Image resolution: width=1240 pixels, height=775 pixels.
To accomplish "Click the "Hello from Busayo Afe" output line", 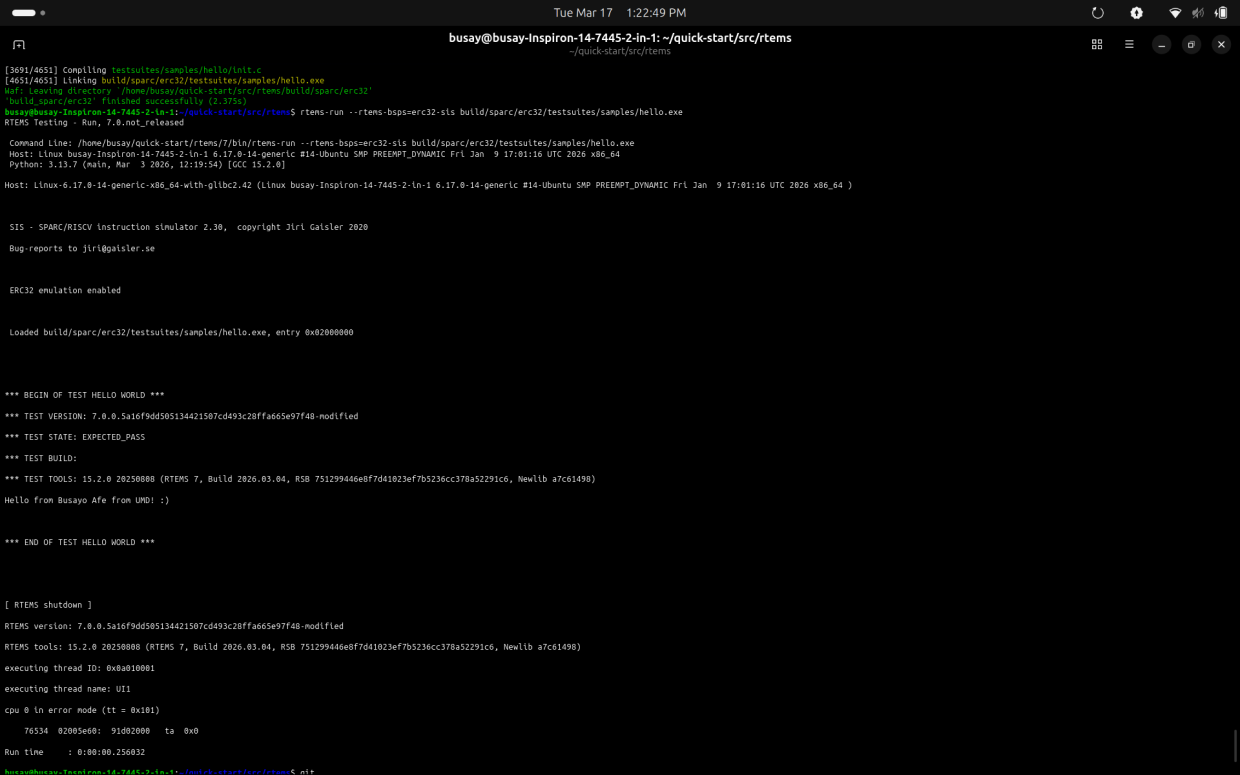I will (87, 500).
